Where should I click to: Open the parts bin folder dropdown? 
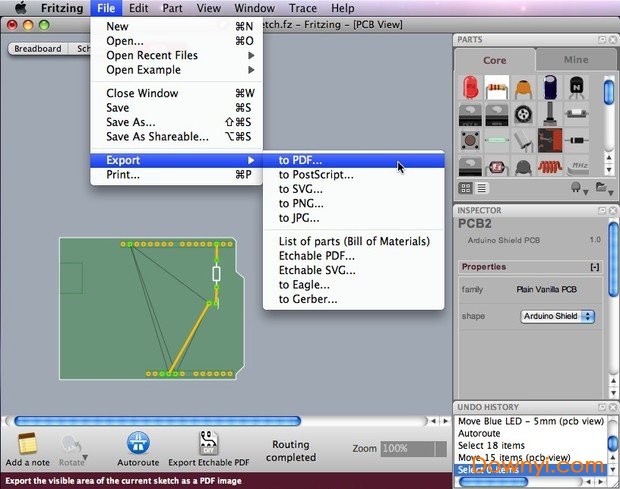[x=602, y=187]
